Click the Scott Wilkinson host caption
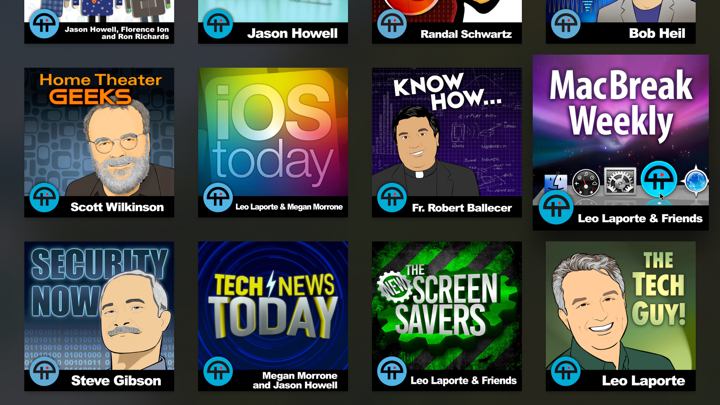The image size is (720, 405). click(117, 207)
